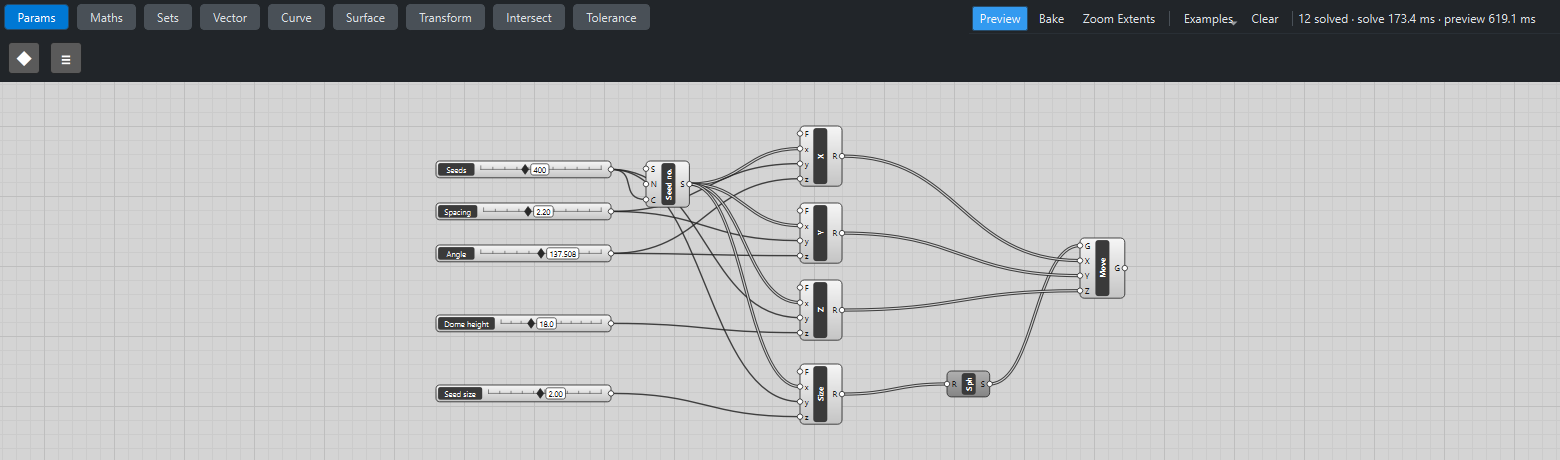Click the Clear button

click(x=1265, y=19)
